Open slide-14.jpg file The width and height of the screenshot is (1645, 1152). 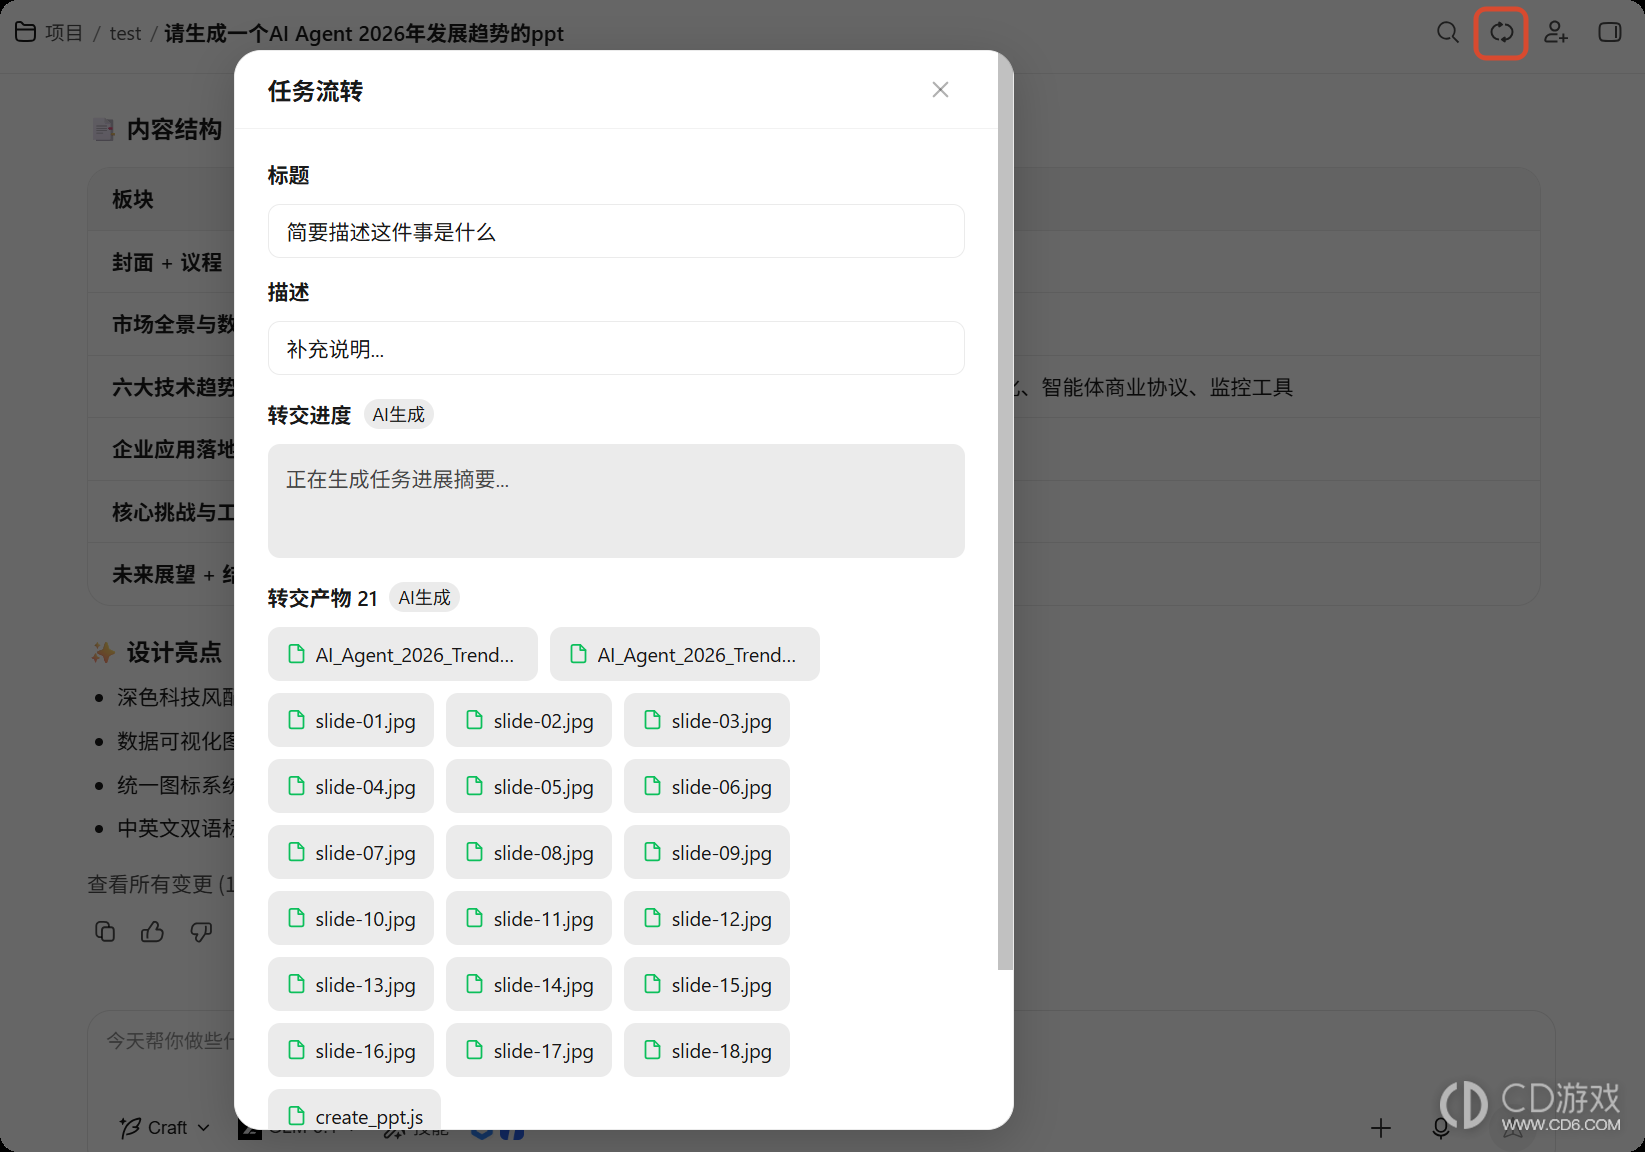pyautogui.click(x=529, y=985)
